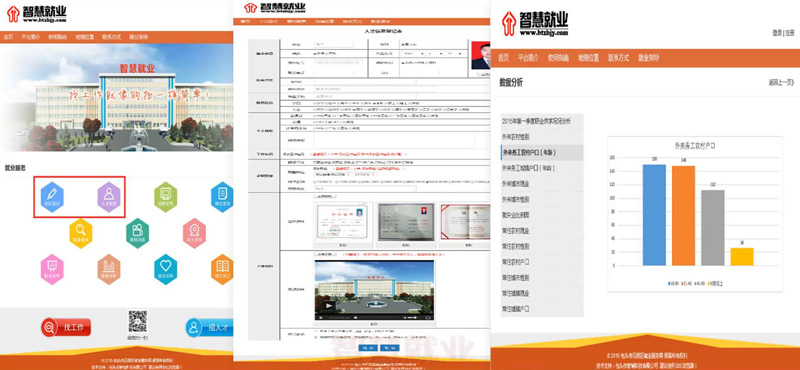The height and width of the screenshot is (370, 800).
Task: Expand the birth day dropdown in the form
Action: (454, 54)
